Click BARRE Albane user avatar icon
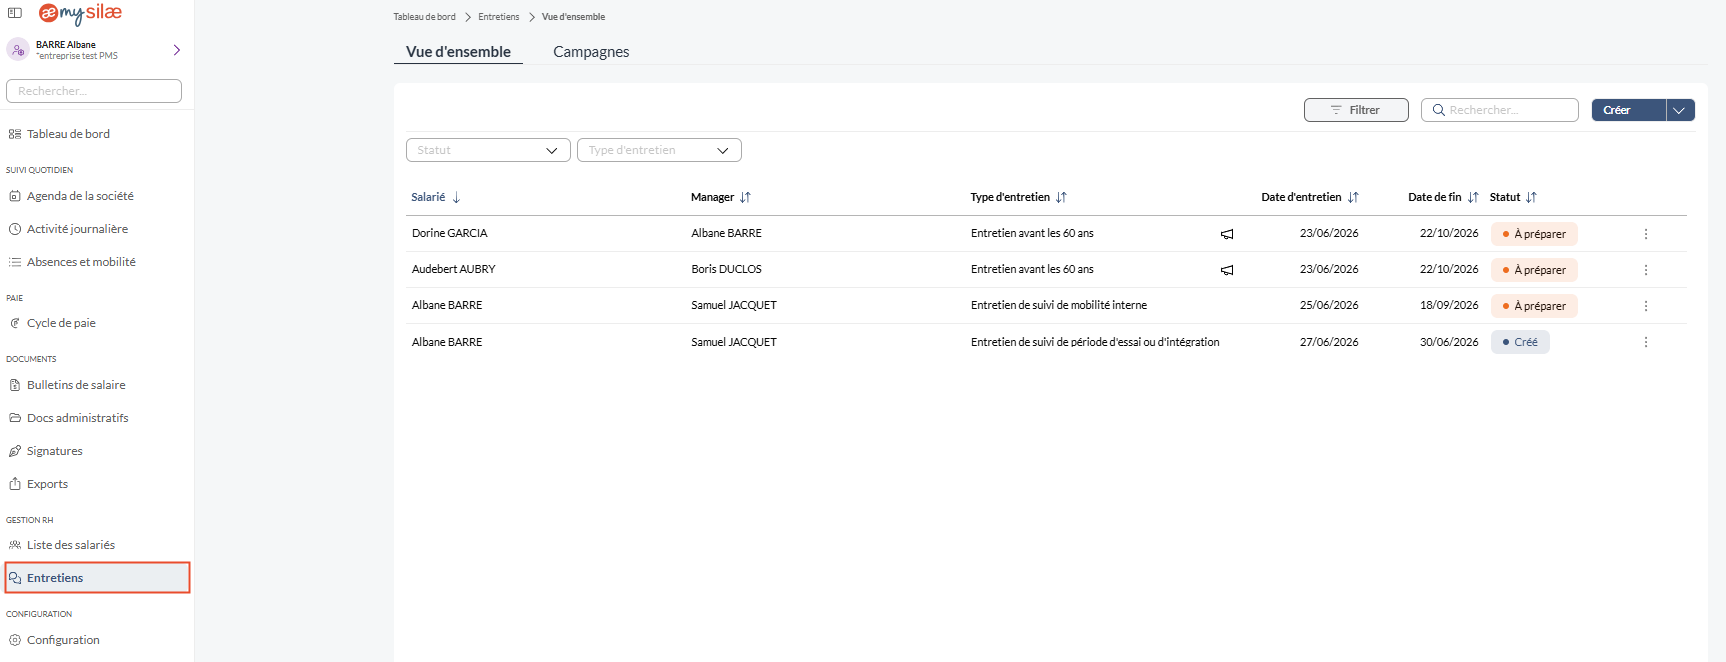The height and width of the screenshot is (662, 1726). (18, 50)
